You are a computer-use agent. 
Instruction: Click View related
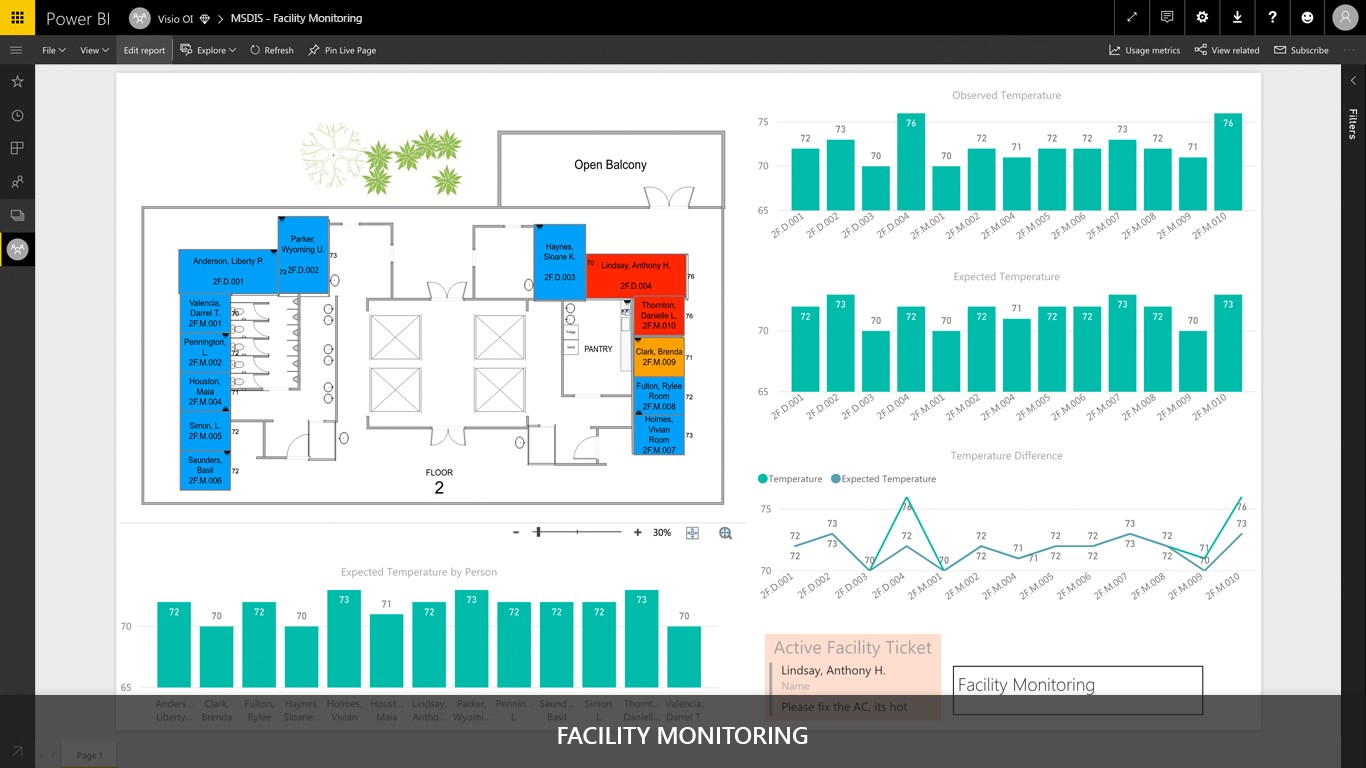pyautogui.click(x=1227, y=50)
